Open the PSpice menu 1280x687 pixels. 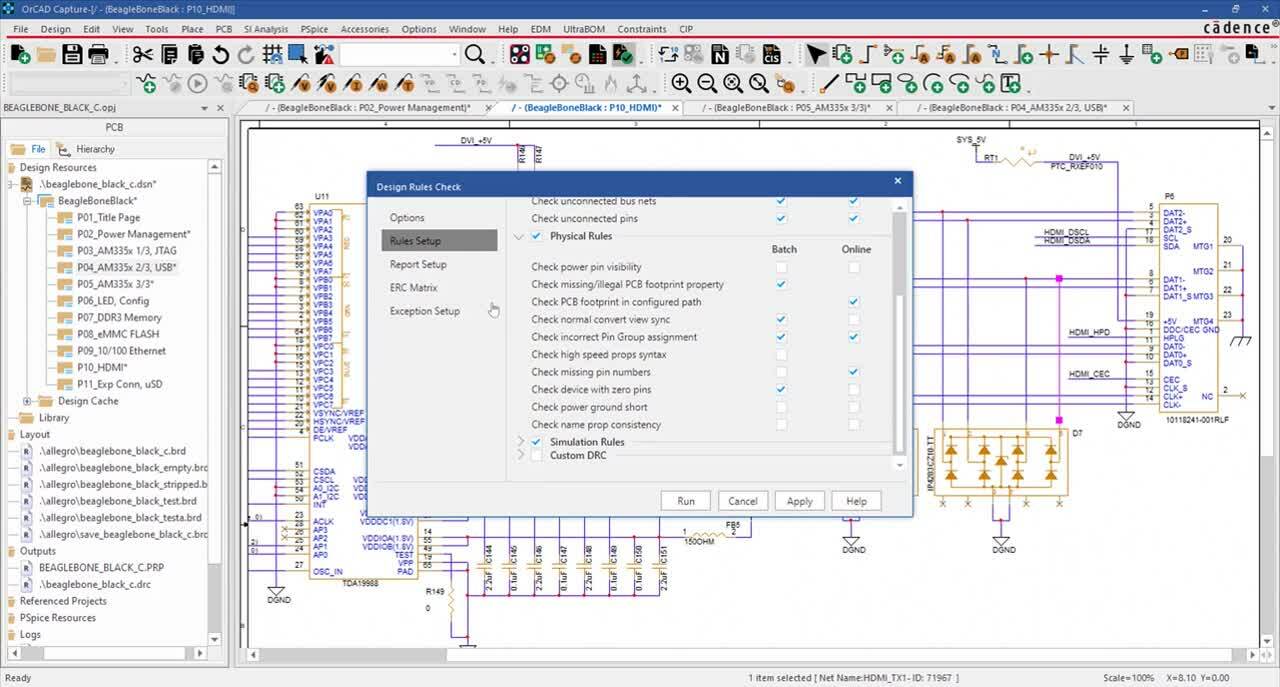coord(314,29)
